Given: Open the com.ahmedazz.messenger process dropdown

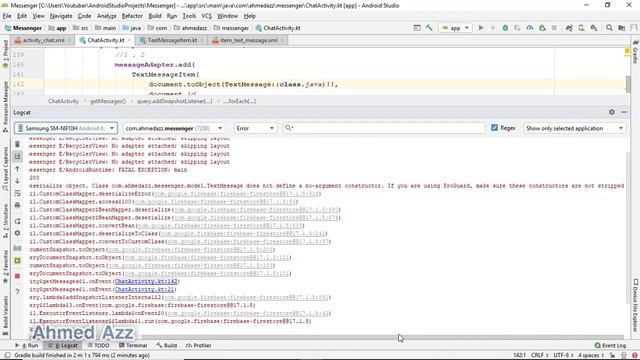Looking at the screenshot, I should pos(174,128).
